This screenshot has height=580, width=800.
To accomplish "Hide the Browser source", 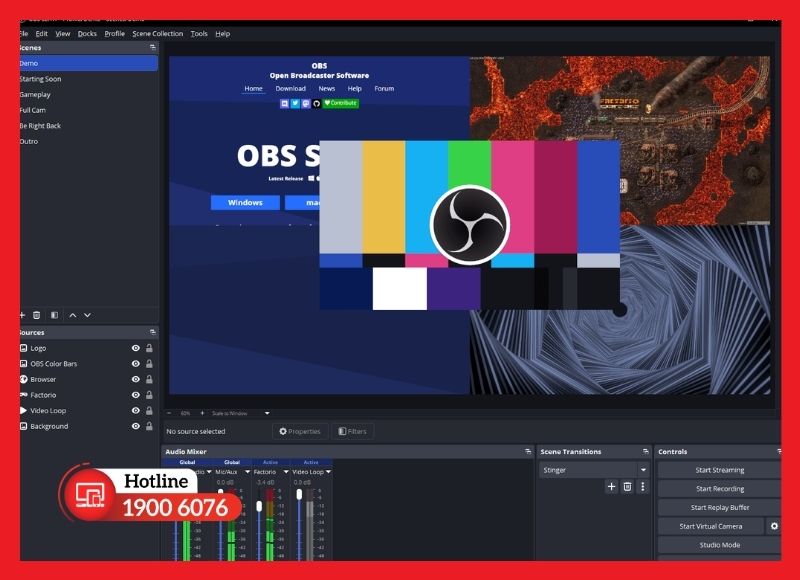I will tap(136, 379).
